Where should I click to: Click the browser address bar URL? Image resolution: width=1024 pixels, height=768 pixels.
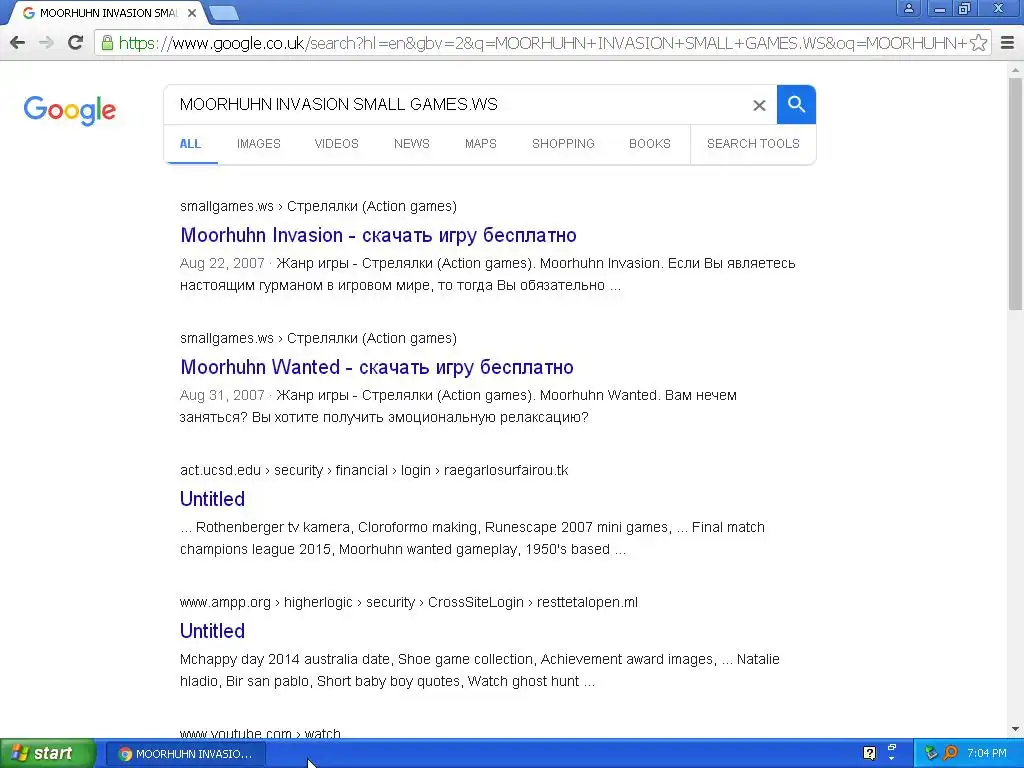(542, 43)
